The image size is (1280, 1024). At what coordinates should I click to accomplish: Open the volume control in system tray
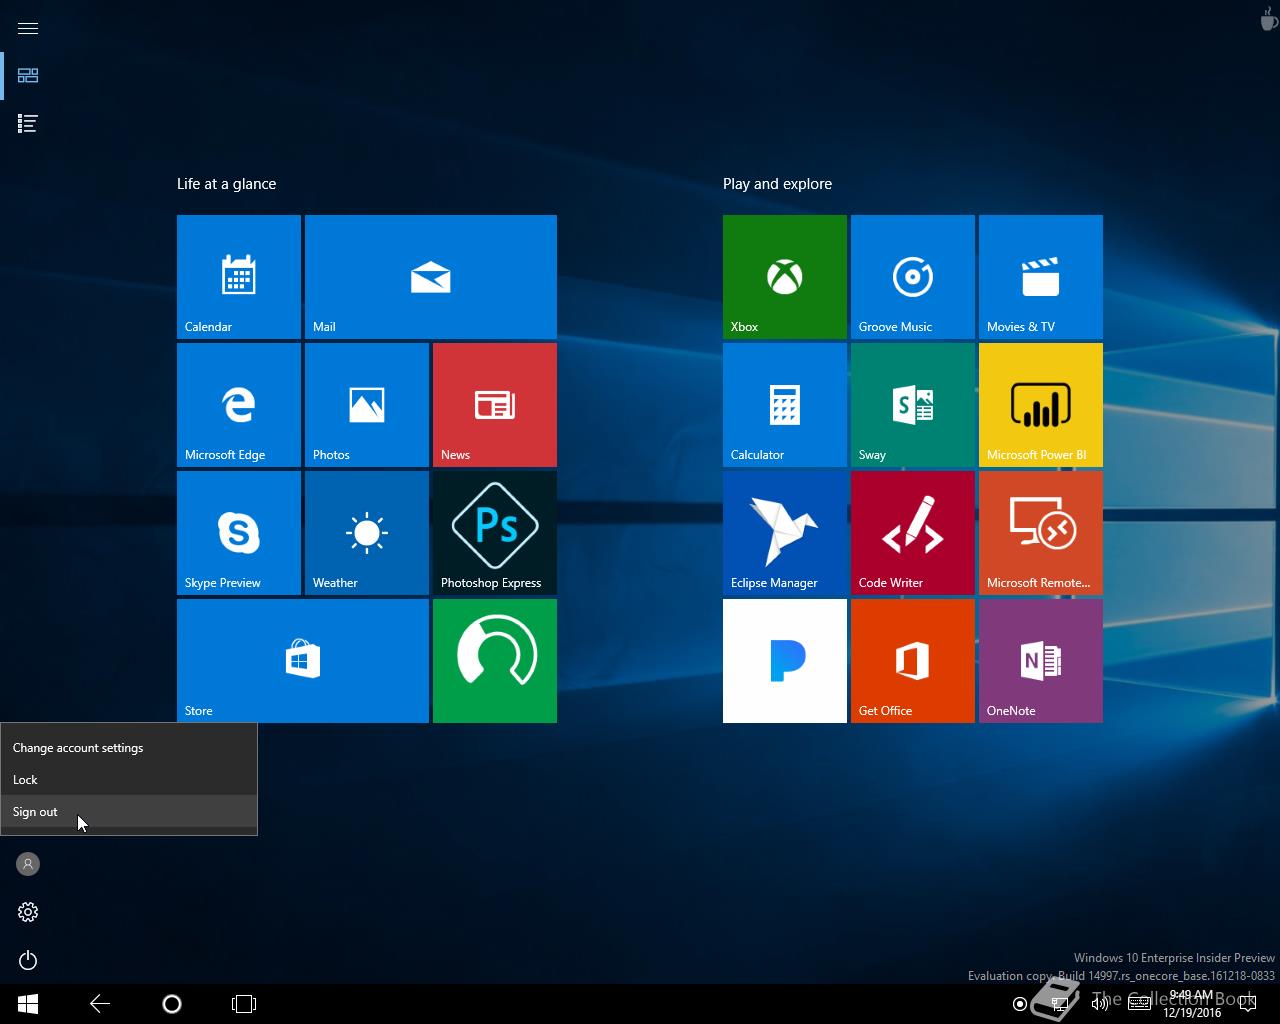[x=1100, y=1004]
